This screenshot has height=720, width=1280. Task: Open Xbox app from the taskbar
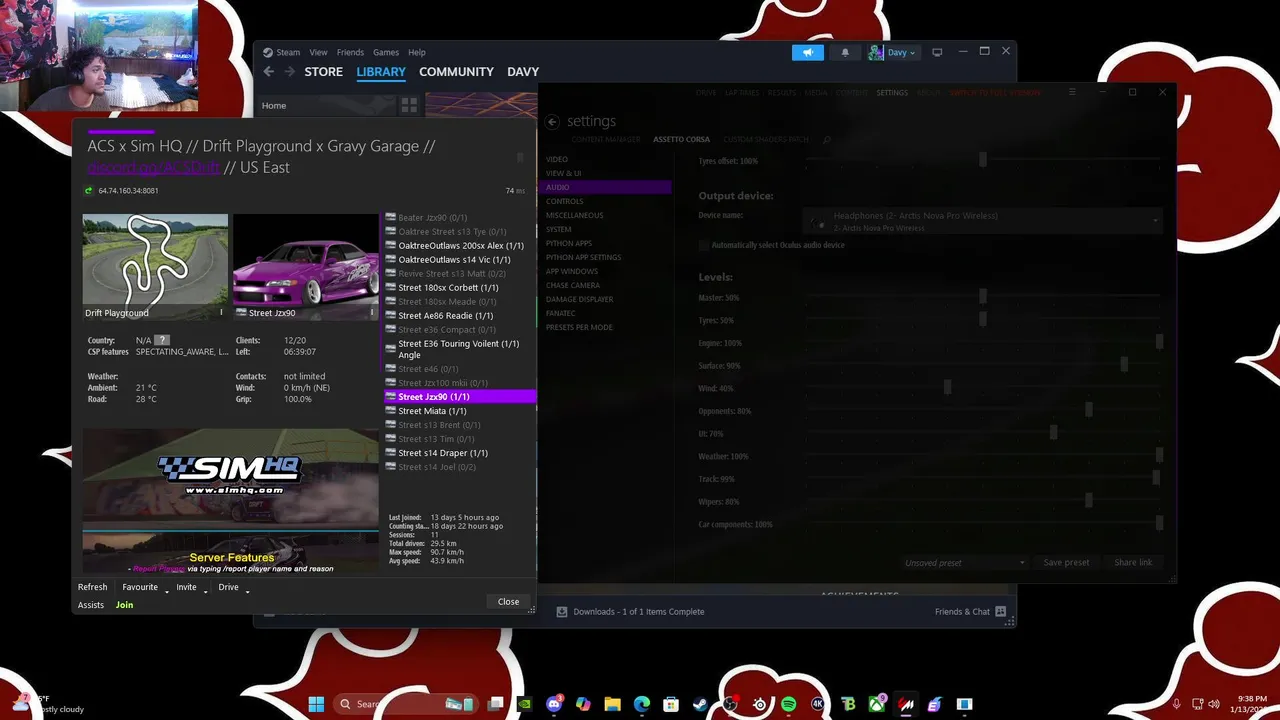[x=876, y=704]
